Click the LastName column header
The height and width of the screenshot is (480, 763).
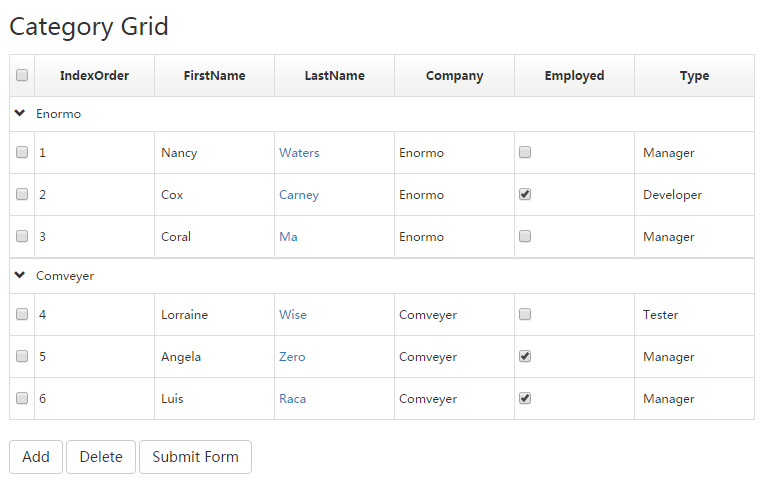[334, 76]
